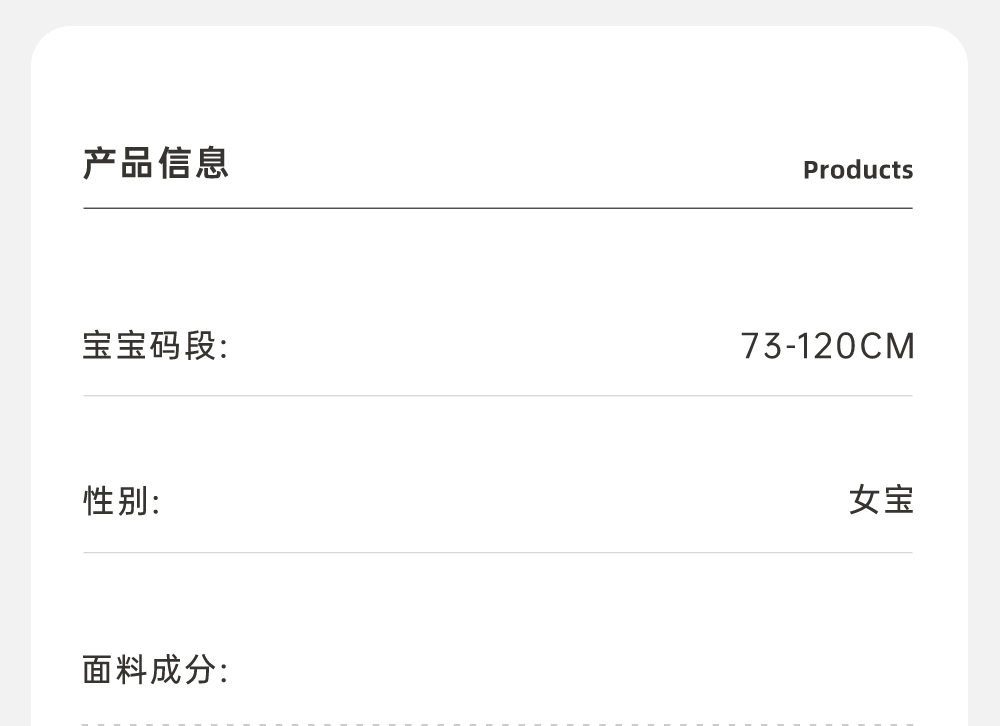Click the 面料成分 field label

[x=155, y=670]
